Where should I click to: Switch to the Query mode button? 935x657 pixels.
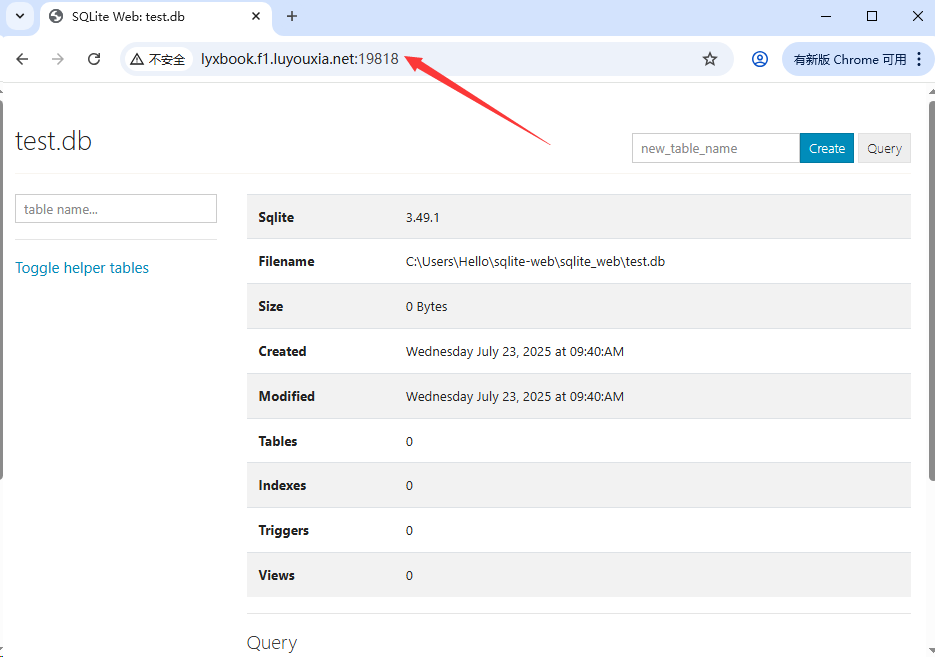[884, 147]
